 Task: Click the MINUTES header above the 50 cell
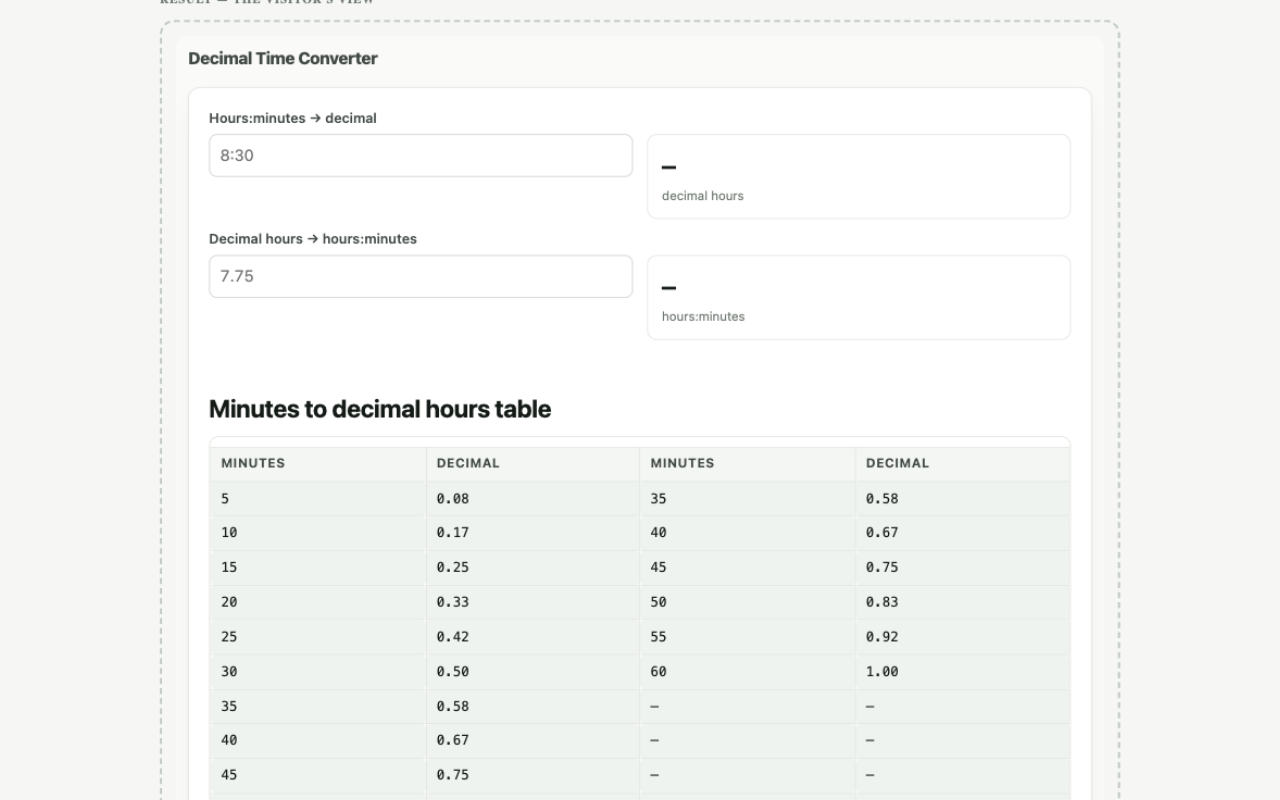coord(748,463)
